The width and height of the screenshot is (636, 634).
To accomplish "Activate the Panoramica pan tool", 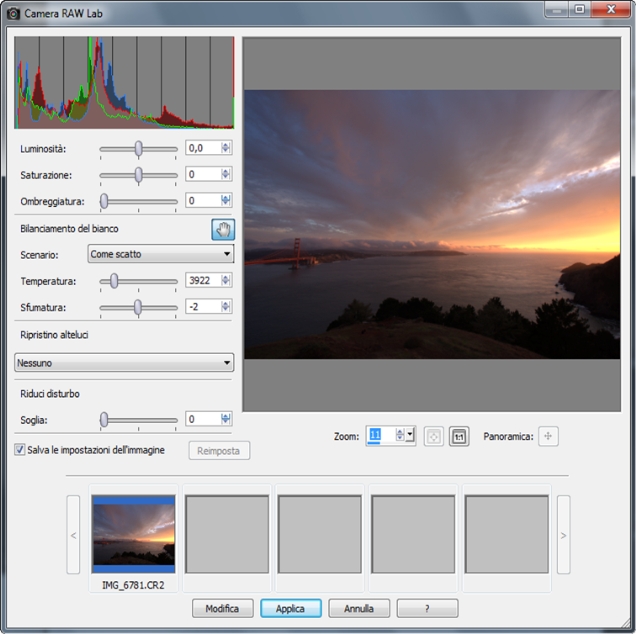I will pos(548,436).
